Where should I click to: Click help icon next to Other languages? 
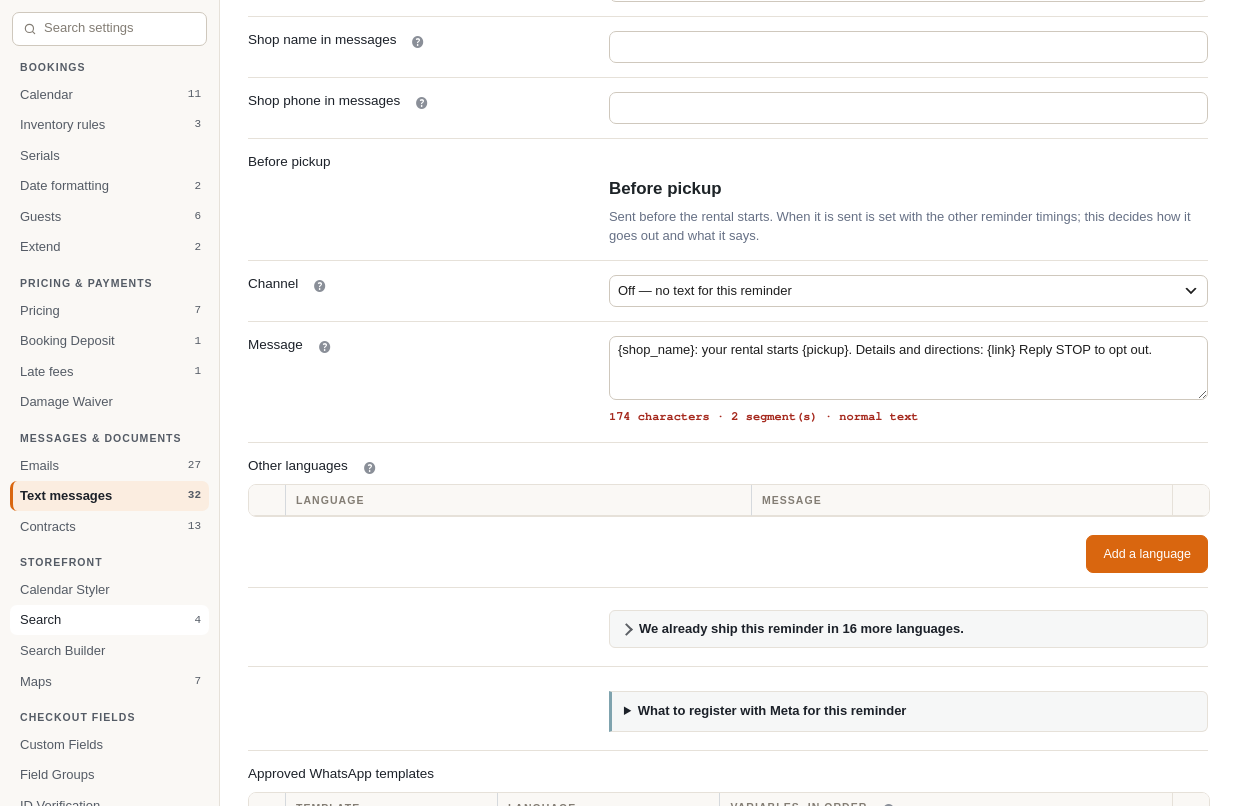370,468
